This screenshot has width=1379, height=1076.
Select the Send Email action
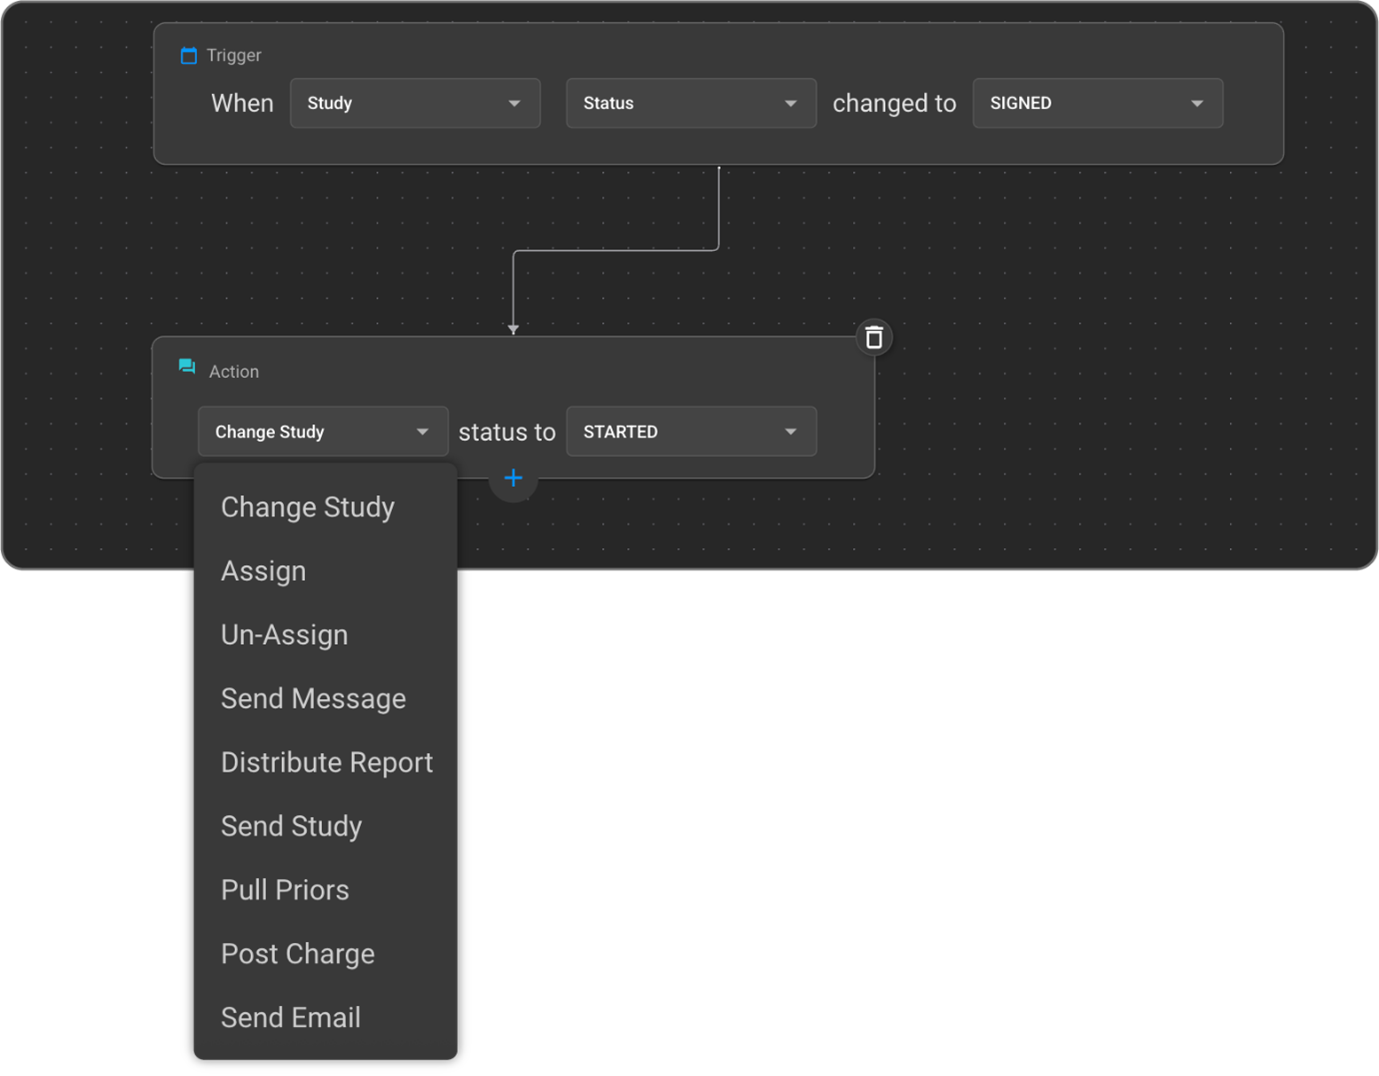pos(291,1018)
